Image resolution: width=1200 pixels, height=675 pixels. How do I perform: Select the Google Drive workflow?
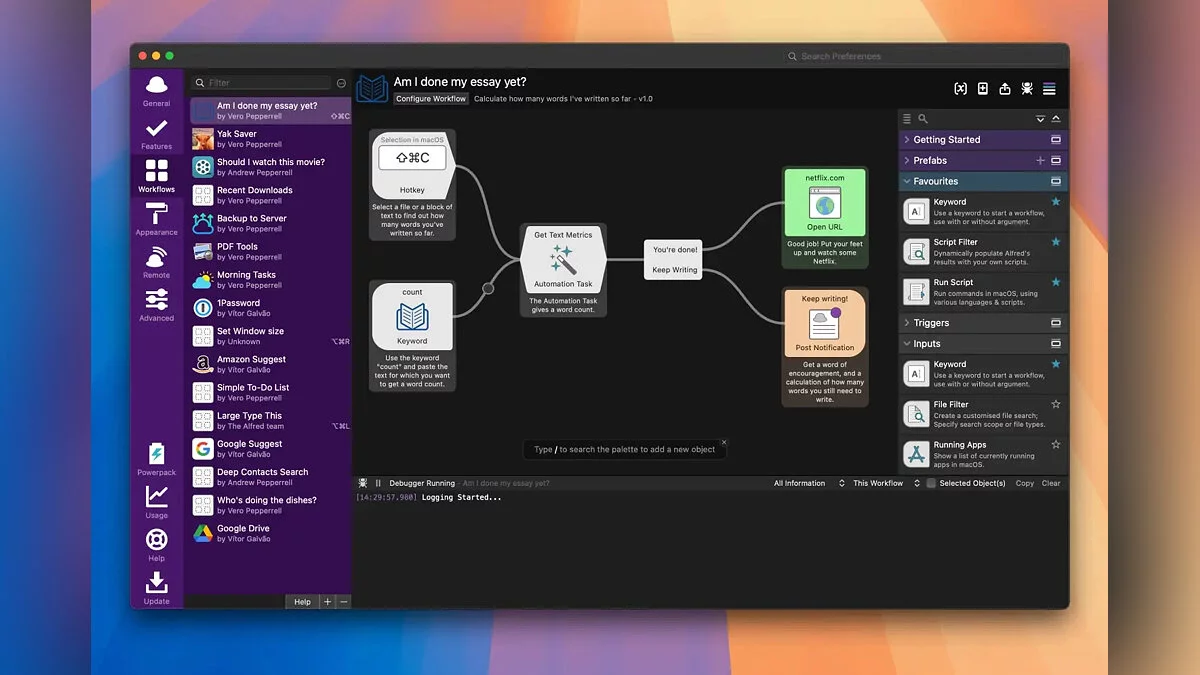click(x=271, y=533)
